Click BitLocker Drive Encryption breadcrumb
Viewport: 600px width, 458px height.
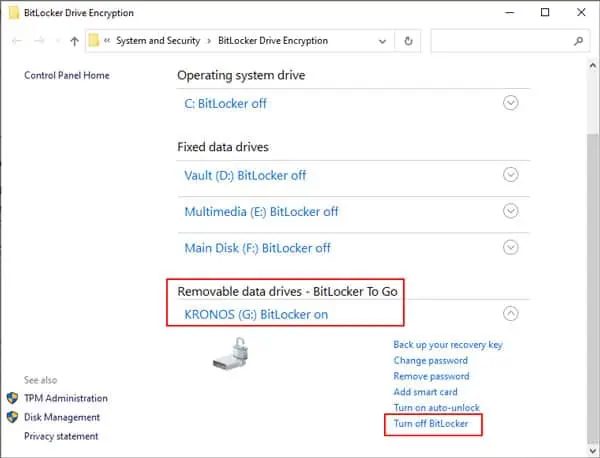point(273,41)
